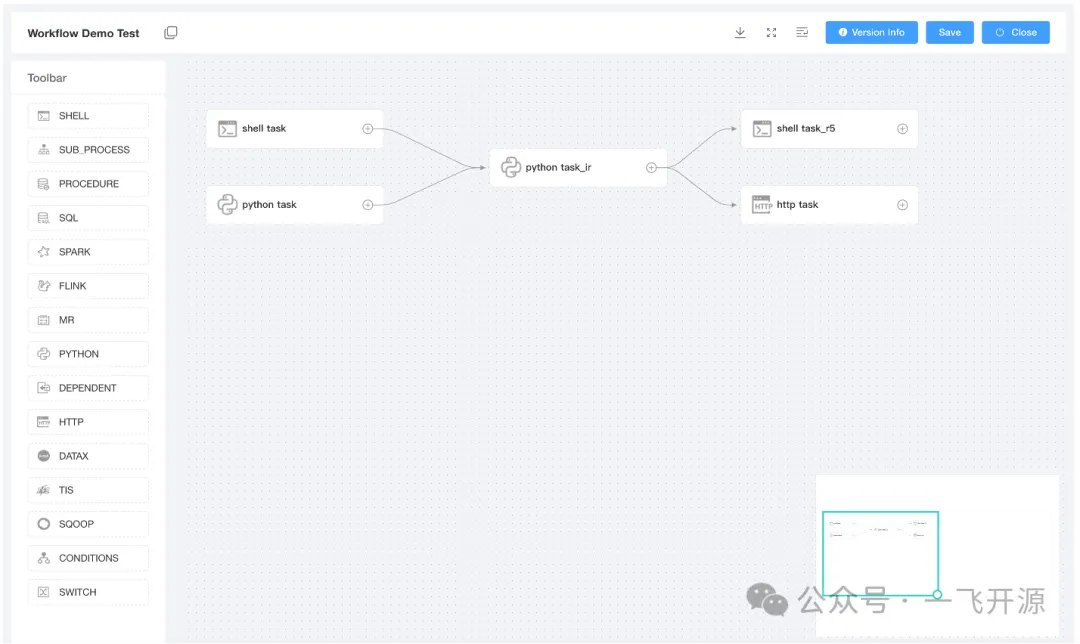Toggle fullscreen canvas mode icon

(x=771, y=32)
